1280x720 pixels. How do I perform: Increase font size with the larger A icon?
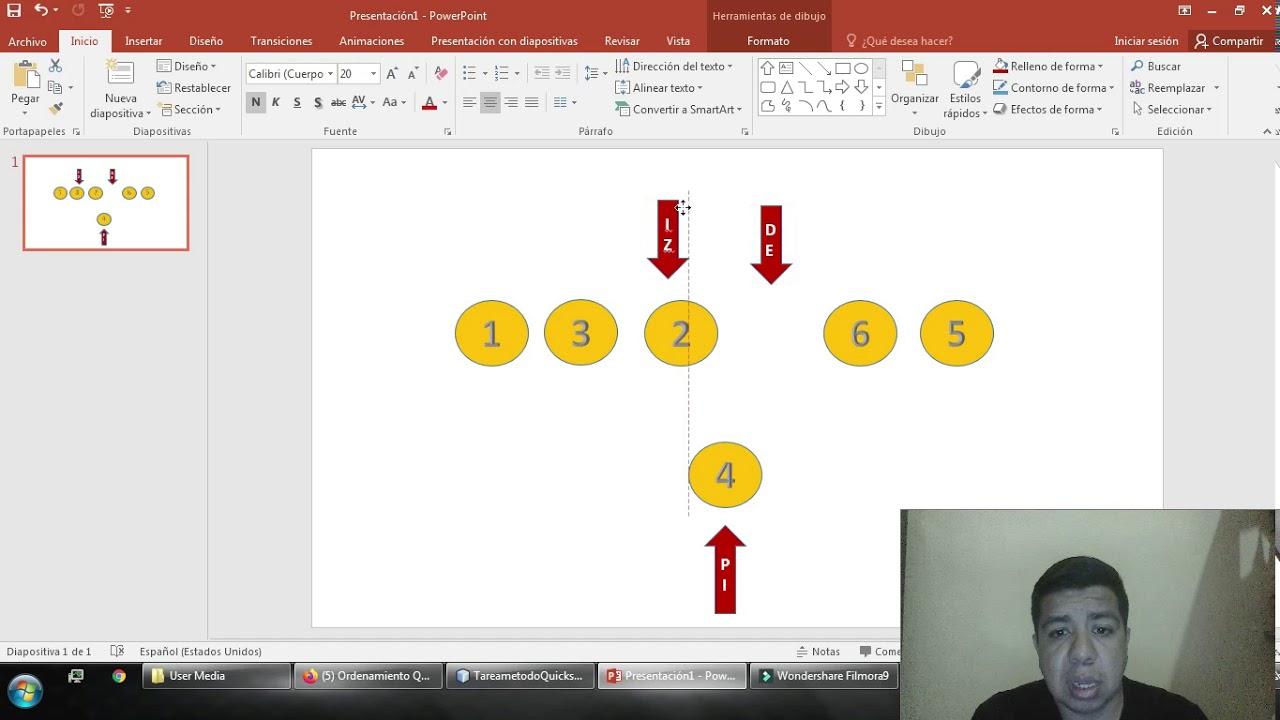pos(392,74)
